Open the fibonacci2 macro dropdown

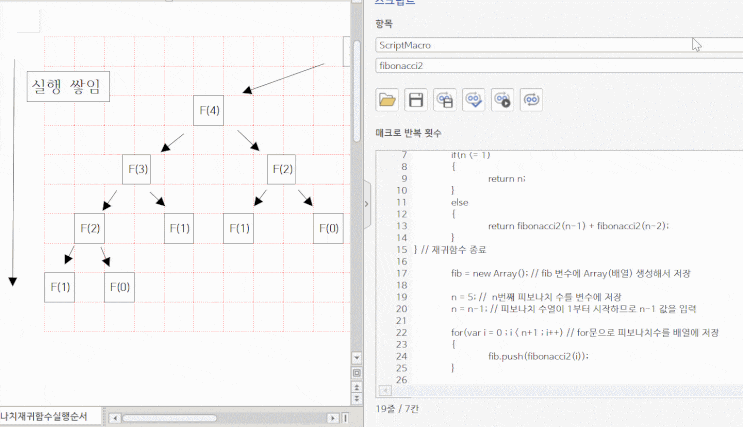pyautogui.click(x=559, y=65)
